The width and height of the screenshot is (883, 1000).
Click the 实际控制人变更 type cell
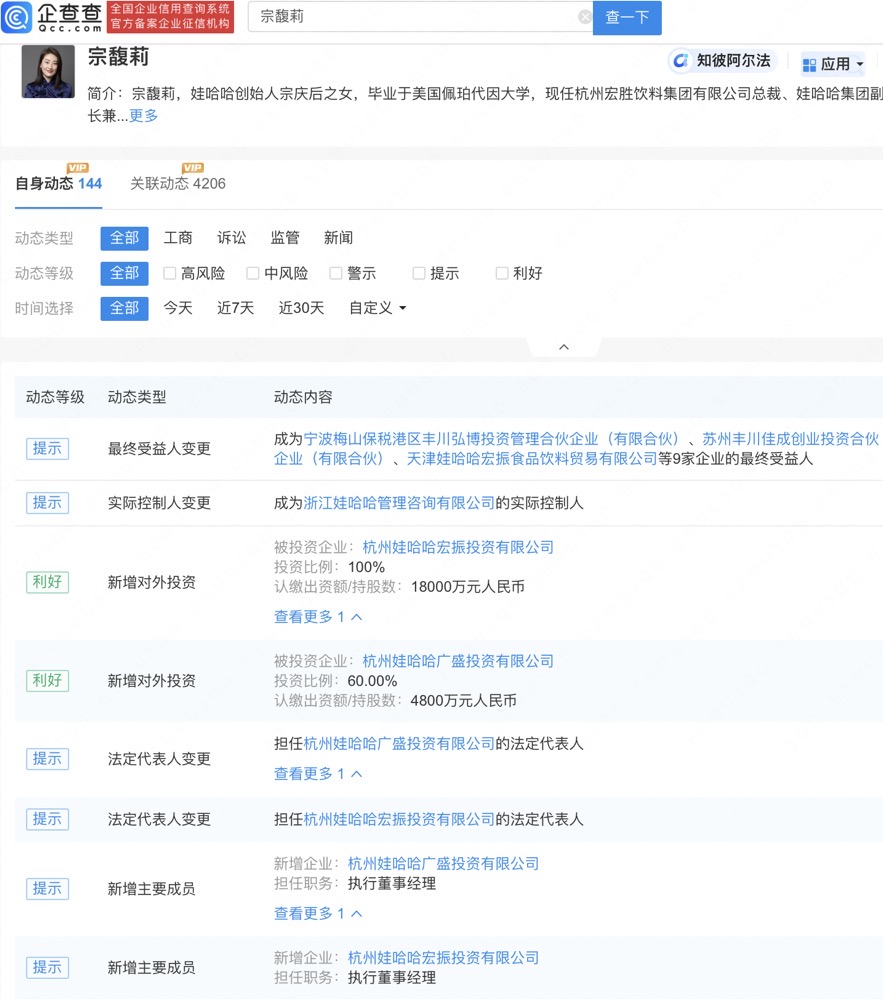(159, 503)
